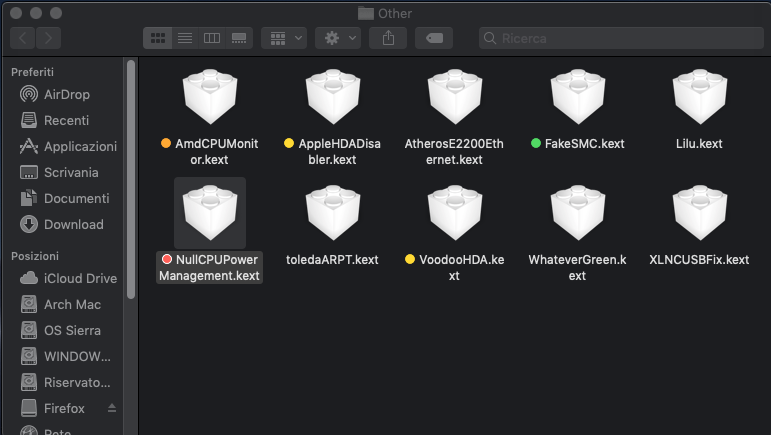Focus the Ricerca search field
Viewport: 771px width, 435px height.
point(621,38)
